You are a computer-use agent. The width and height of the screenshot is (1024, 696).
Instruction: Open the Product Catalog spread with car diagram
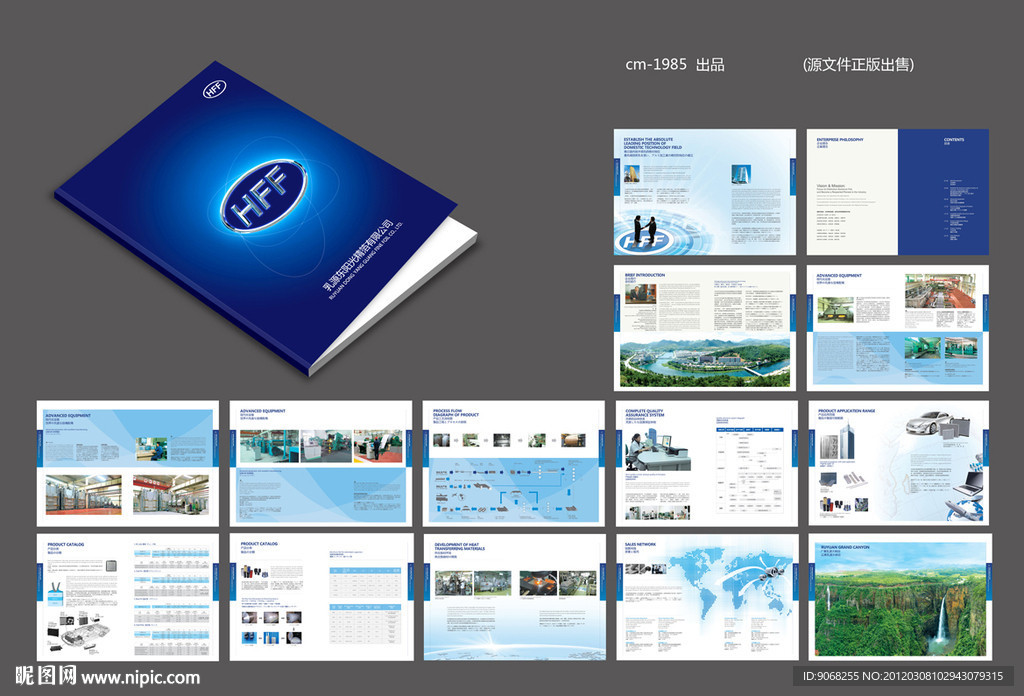tap(127, 597)
